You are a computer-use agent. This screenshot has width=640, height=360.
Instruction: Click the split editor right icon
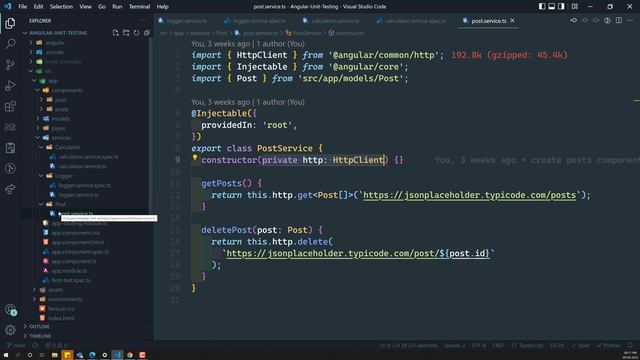pos(619,20)
